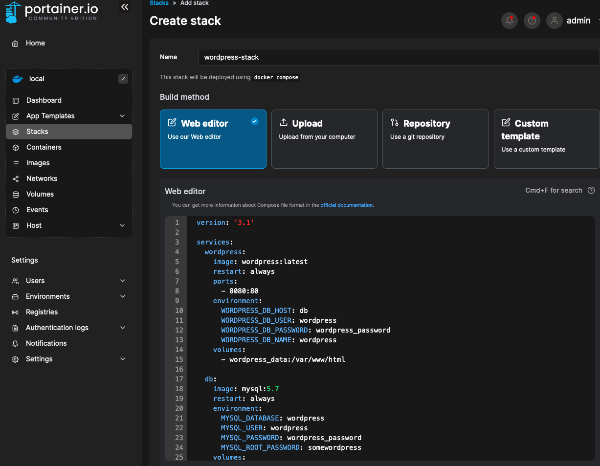Image resolution: width=600 pixels, height=466 pixels.
Task: Click the Stacks layers icon
Action: click(x=16, y=132)
